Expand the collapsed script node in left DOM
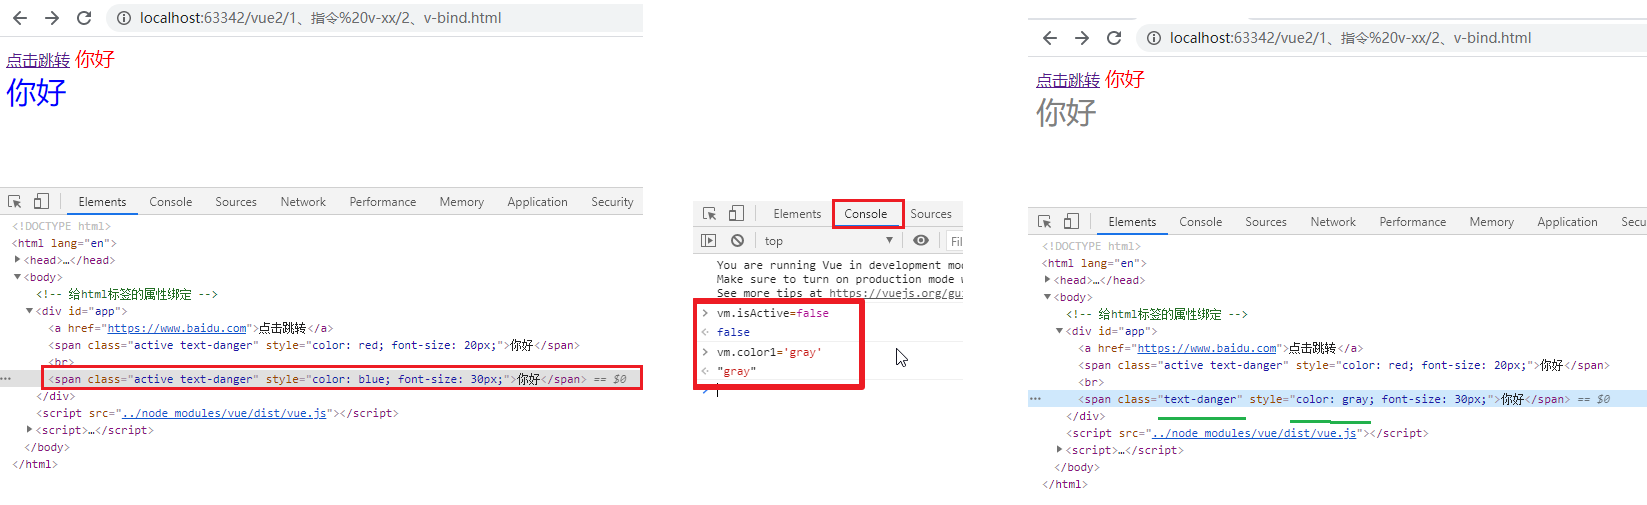 click(x=29, y=430)
